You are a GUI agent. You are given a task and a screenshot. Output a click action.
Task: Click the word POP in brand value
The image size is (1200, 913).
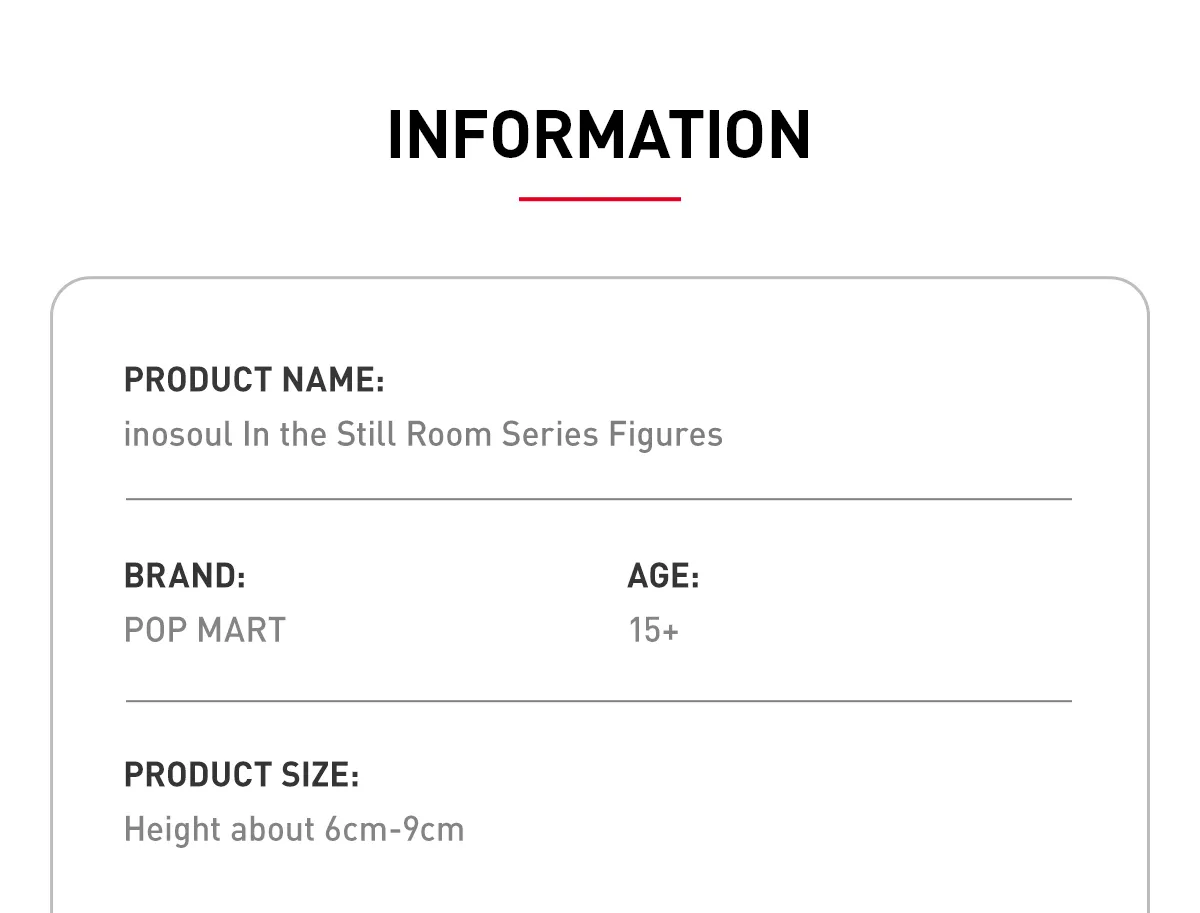[156, 630]
